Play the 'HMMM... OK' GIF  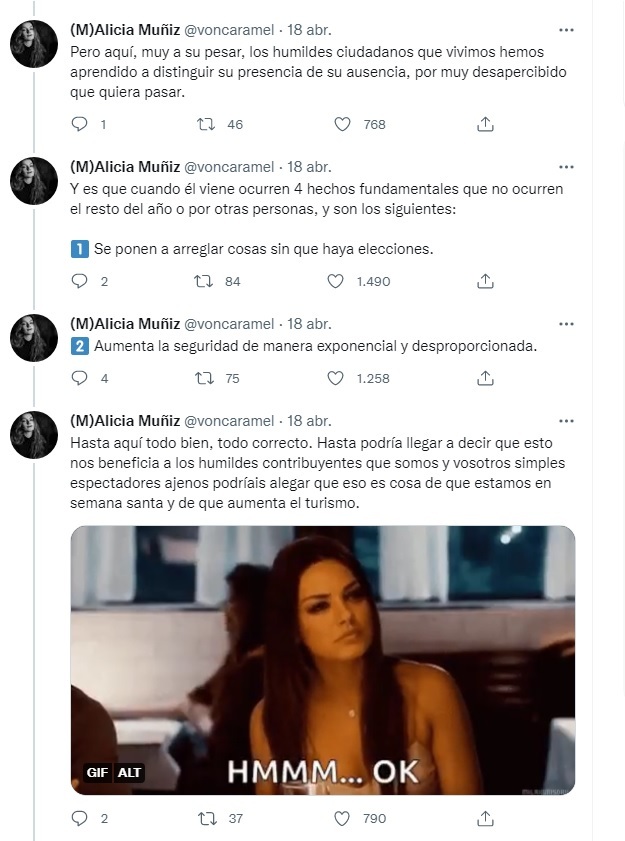coord(322,660)
